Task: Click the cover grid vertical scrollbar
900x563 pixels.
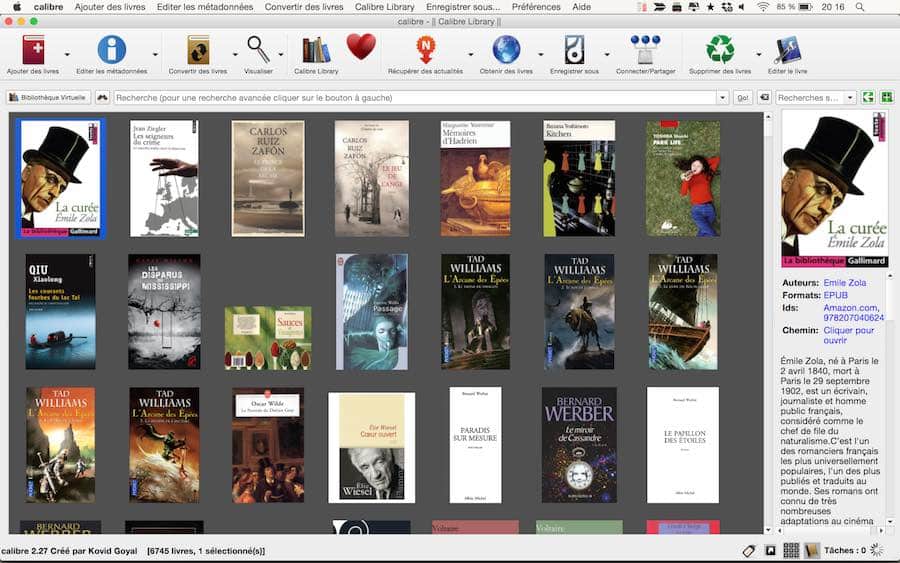Action: click(x=768, y=323)
